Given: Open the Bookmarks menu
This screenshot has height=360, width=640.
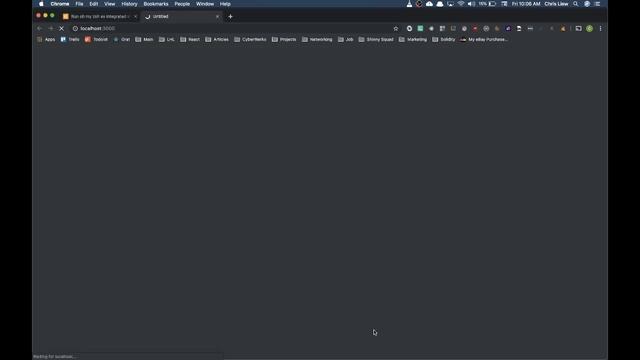Looking at the screenshot, I should [x=156, y=4].
